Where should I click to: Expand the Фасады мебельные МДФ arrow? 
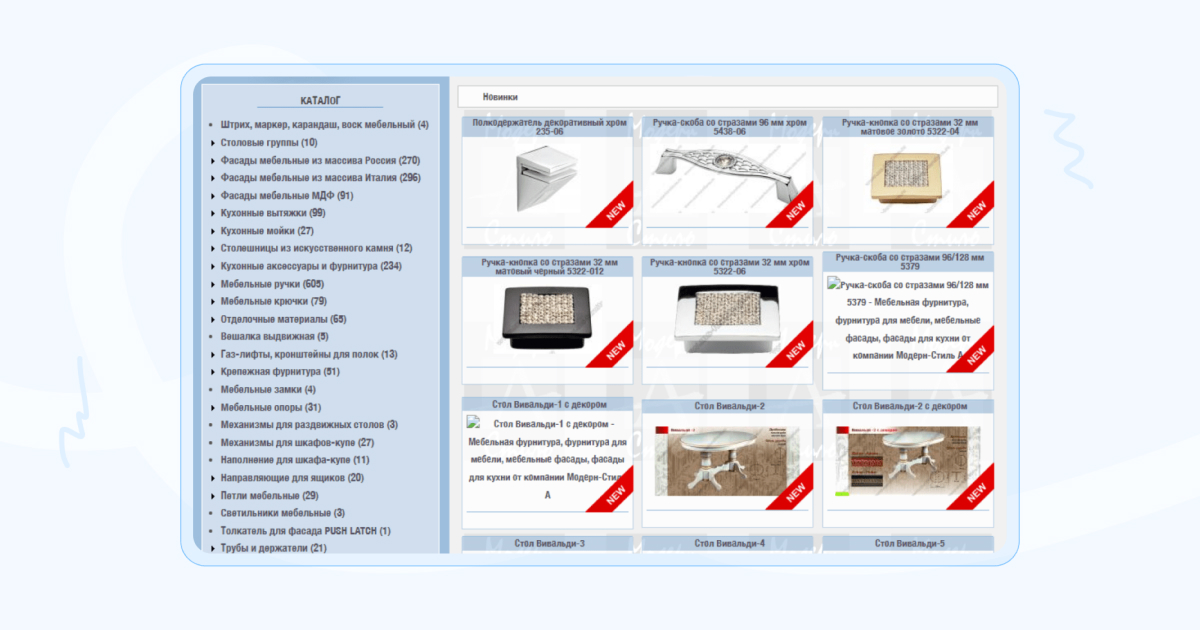[211, 196]
